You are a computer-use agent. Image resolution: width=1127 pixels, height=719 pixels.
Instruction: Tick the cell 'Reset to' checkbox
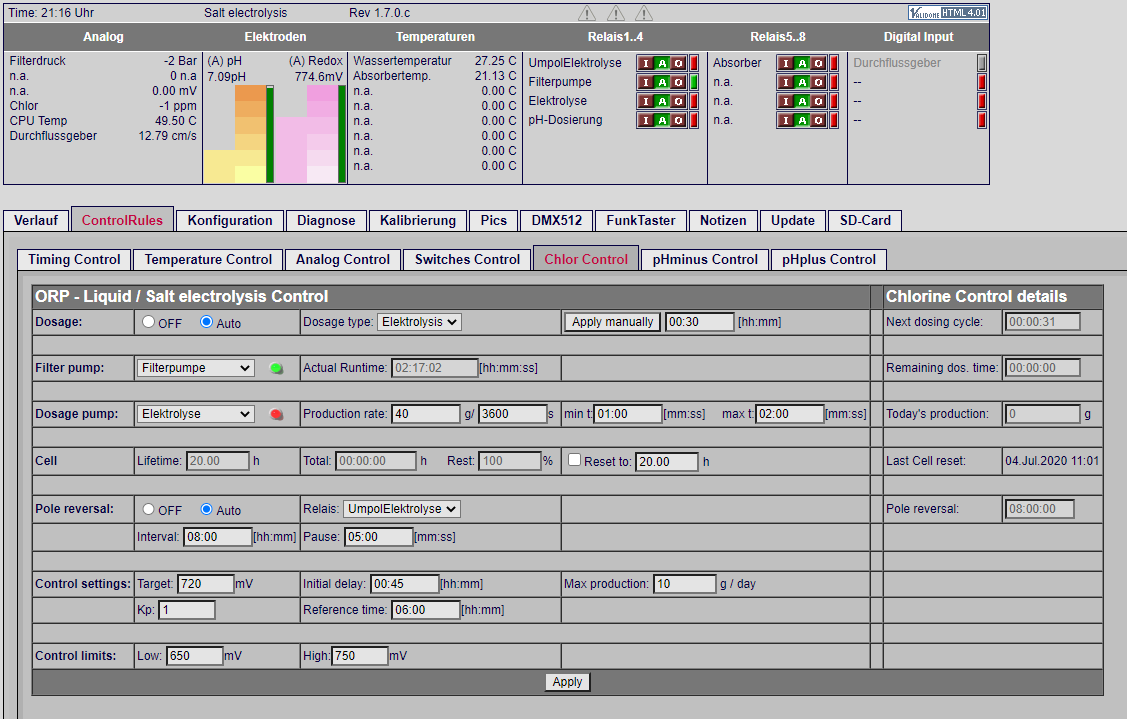[x=574, y=460]
